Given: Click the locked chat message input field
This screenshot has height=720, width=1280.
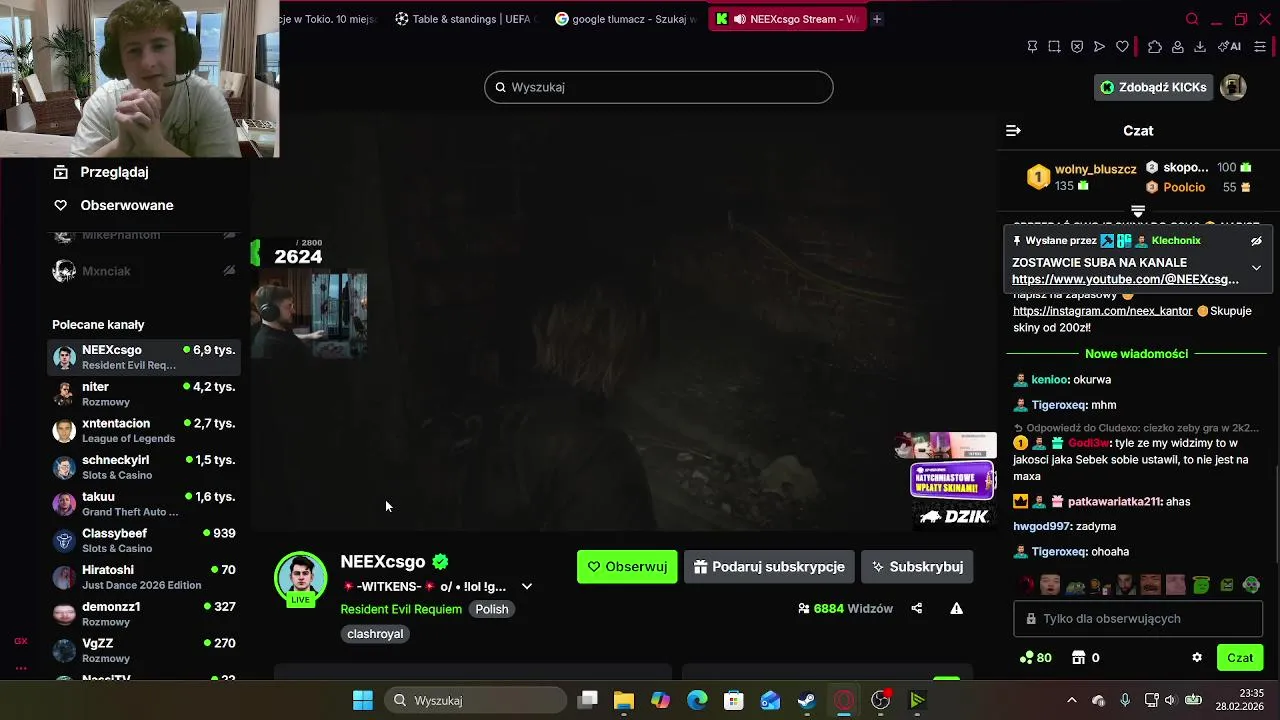Looking at the screenshot, I should pos(1139,619).
